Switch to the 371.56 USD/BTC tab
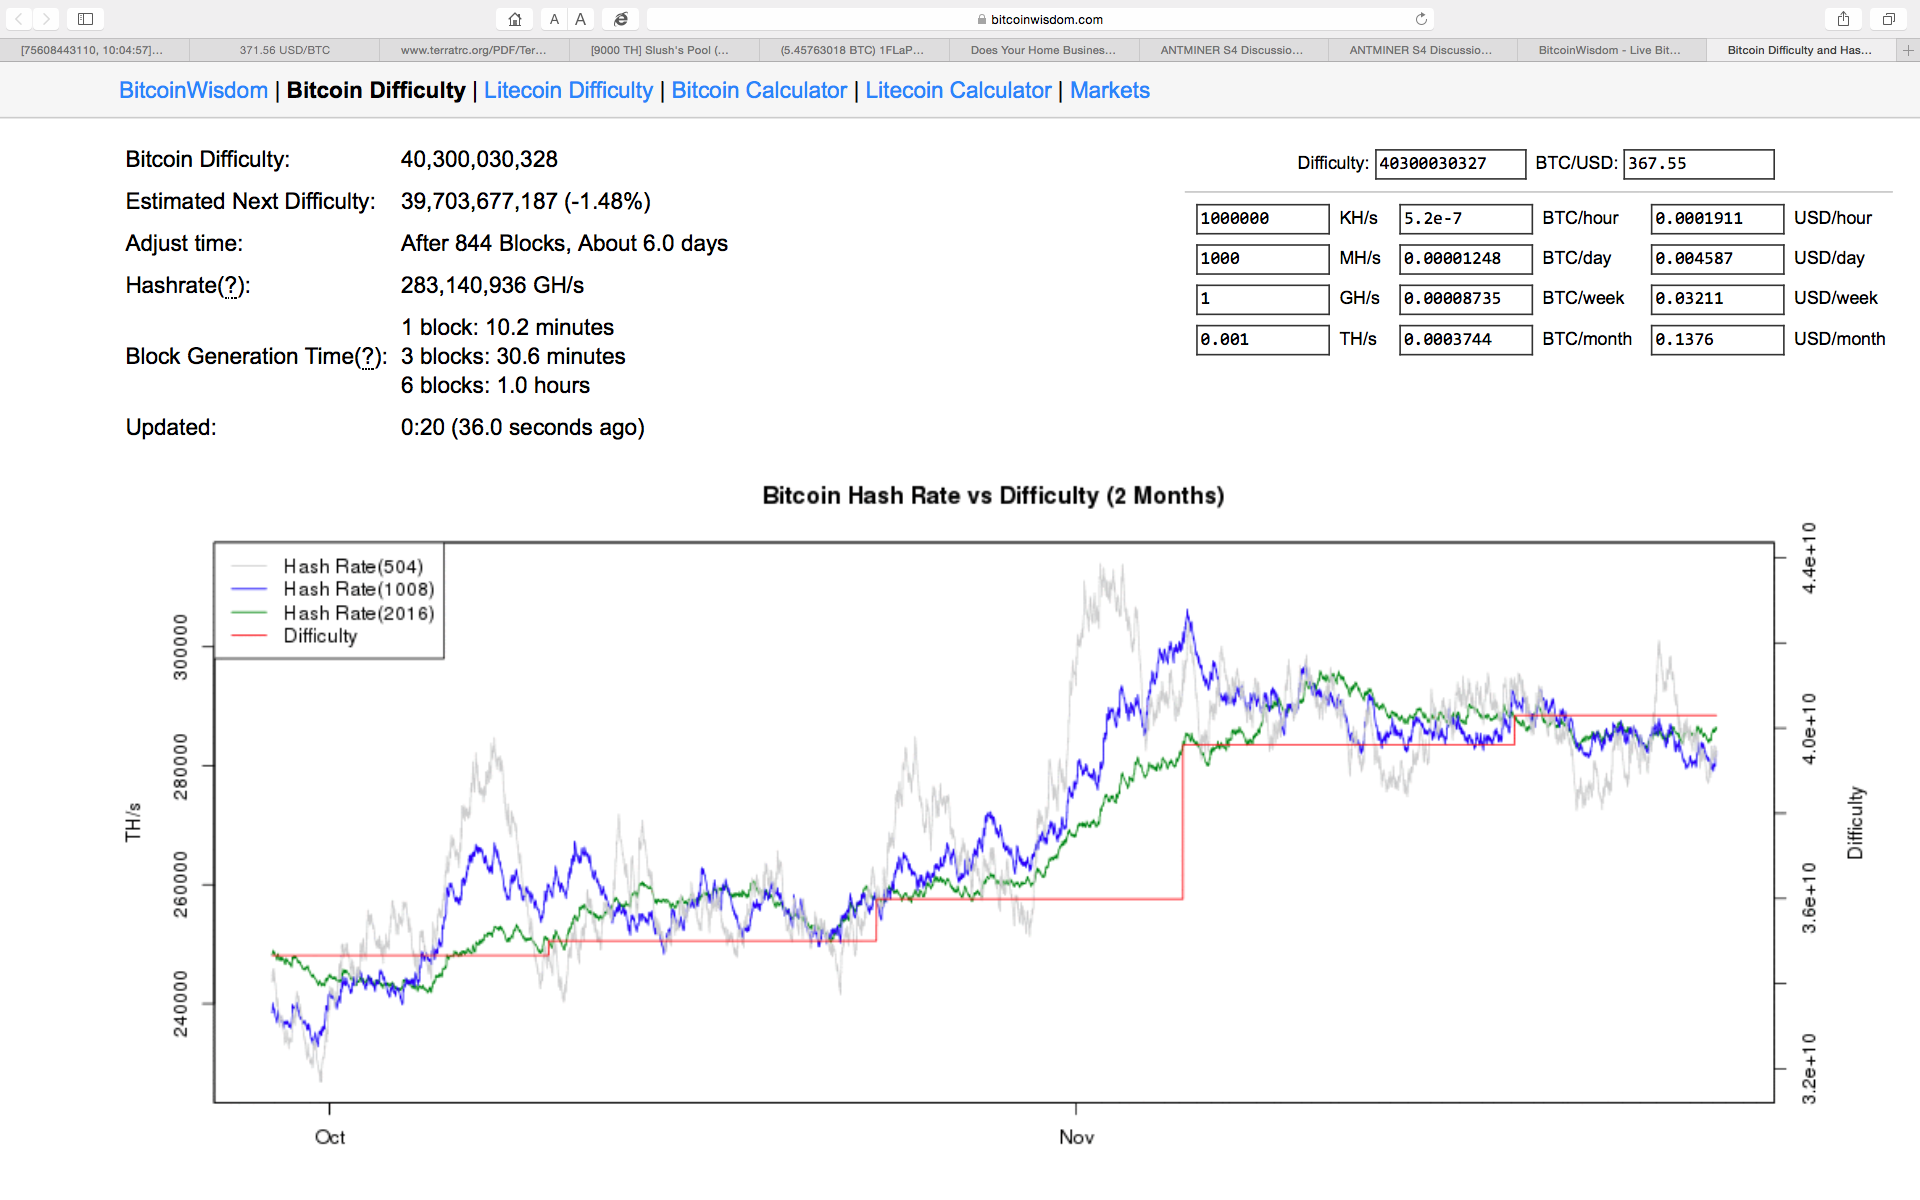Viewport: 1920px width, 1200px height. pos(284,50)
